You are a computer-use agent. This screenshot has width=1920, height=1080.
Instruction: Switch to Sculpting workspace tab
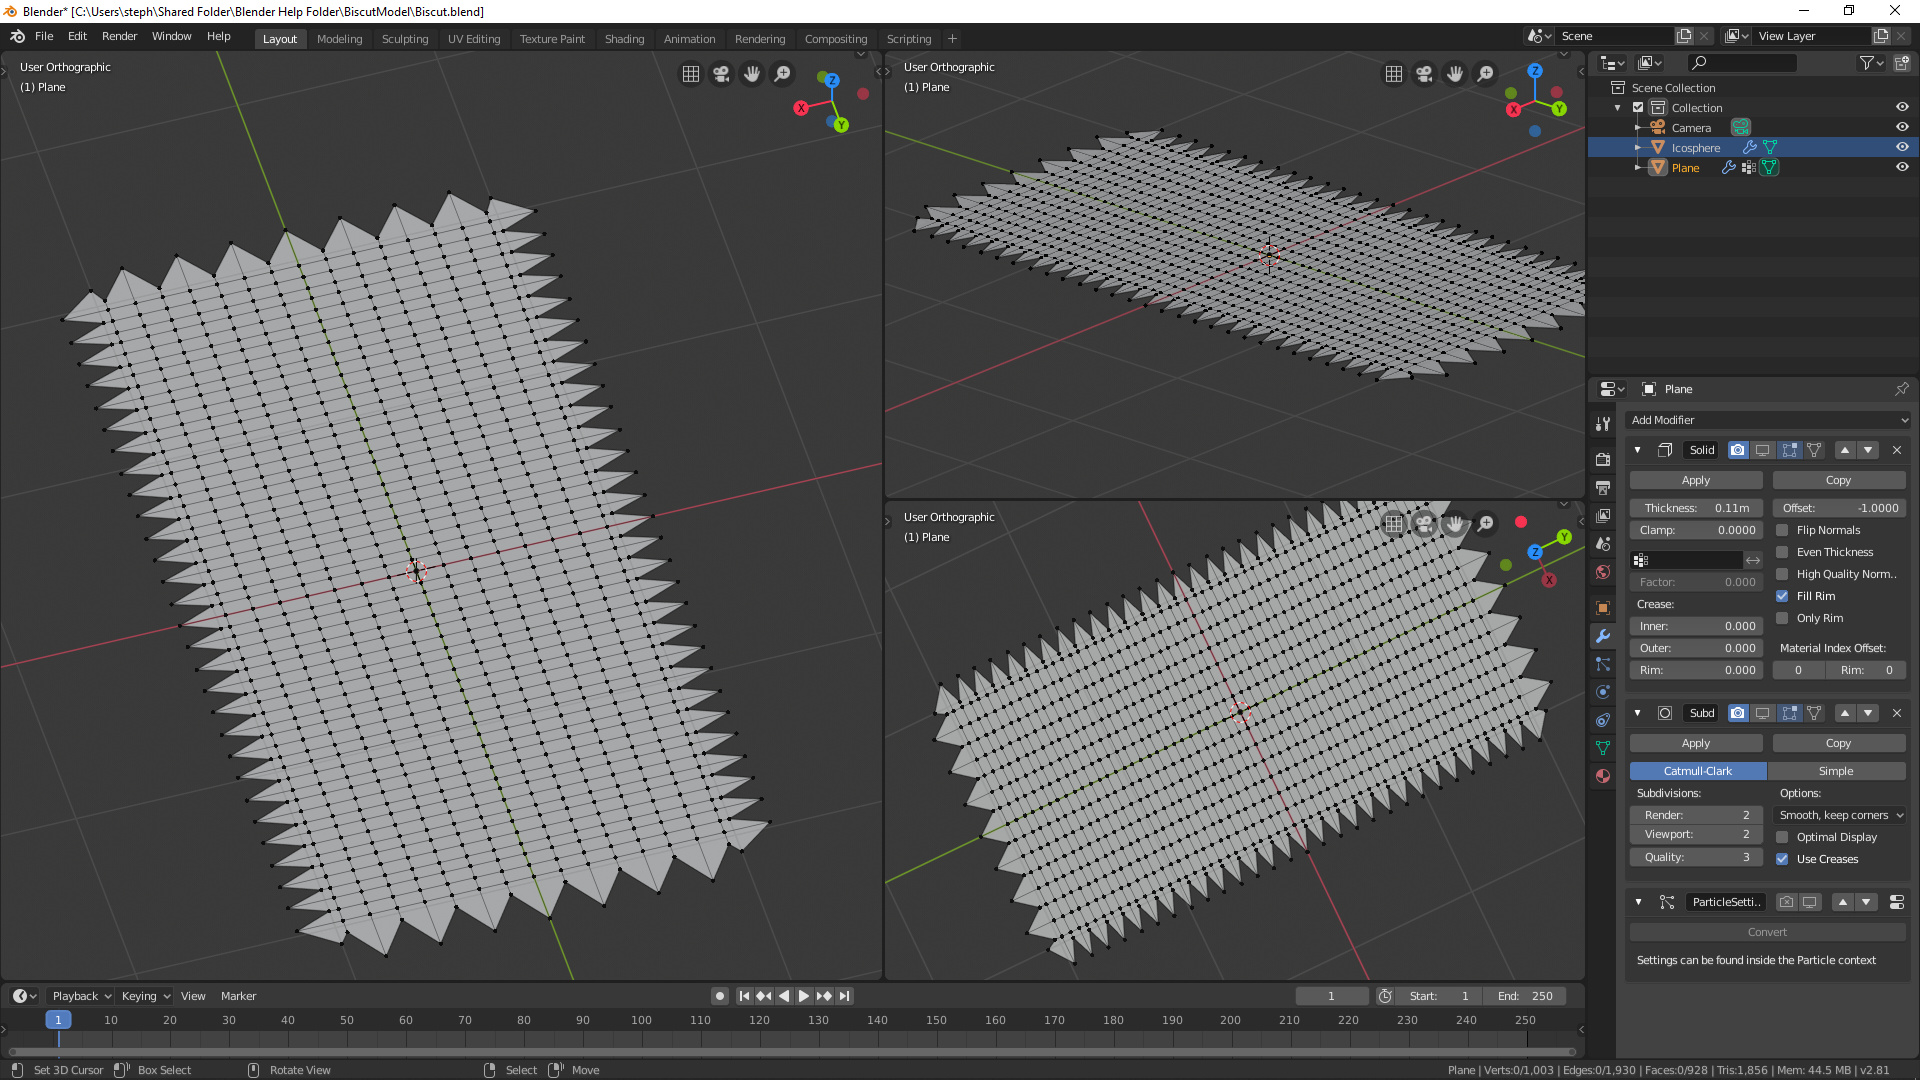[x=405, y=39]
